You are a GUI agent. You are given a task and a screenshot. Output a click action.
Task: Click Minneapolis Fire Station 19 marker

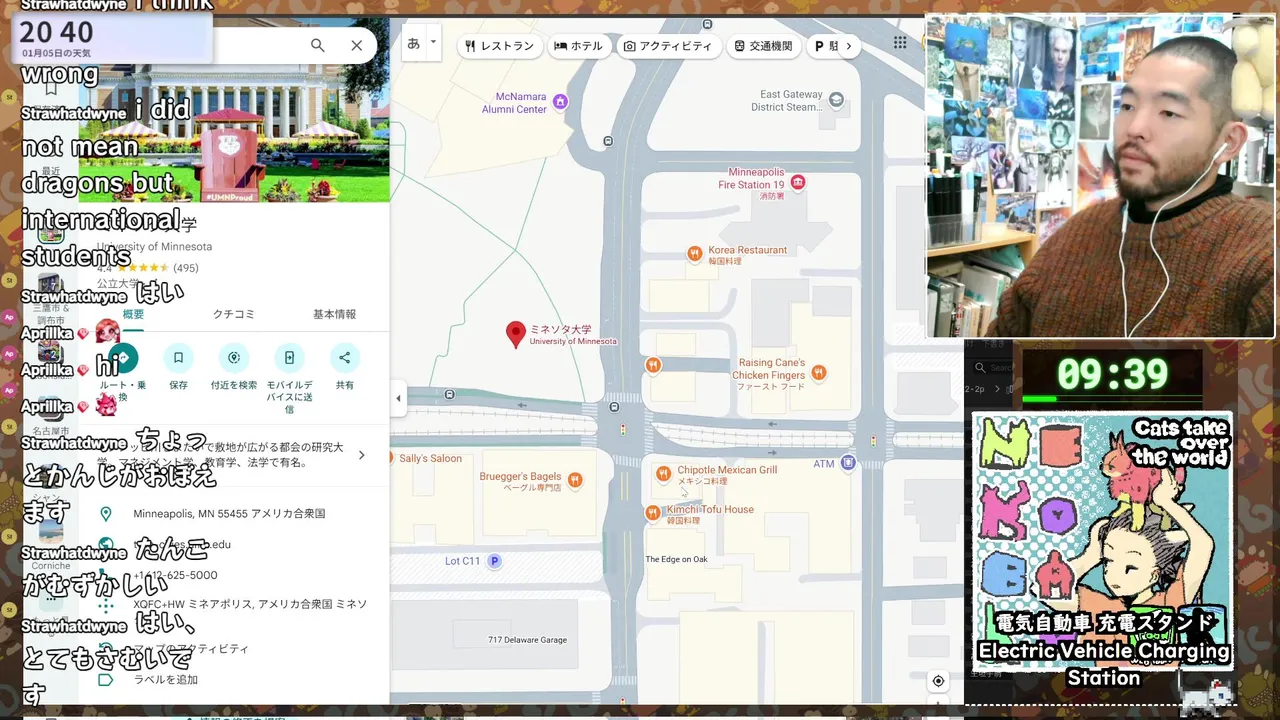click(x=797, y=182)
